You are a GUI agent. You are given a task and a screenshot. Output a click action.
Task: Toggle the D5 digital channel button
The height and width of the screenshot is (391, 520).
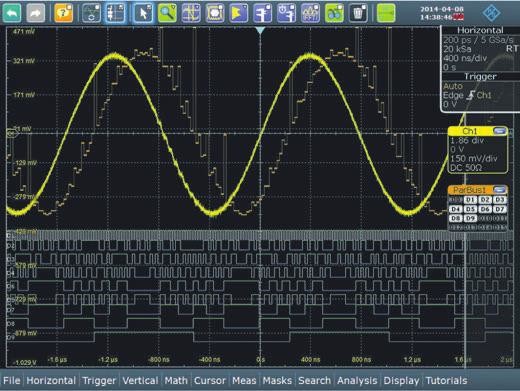point(470,209)
